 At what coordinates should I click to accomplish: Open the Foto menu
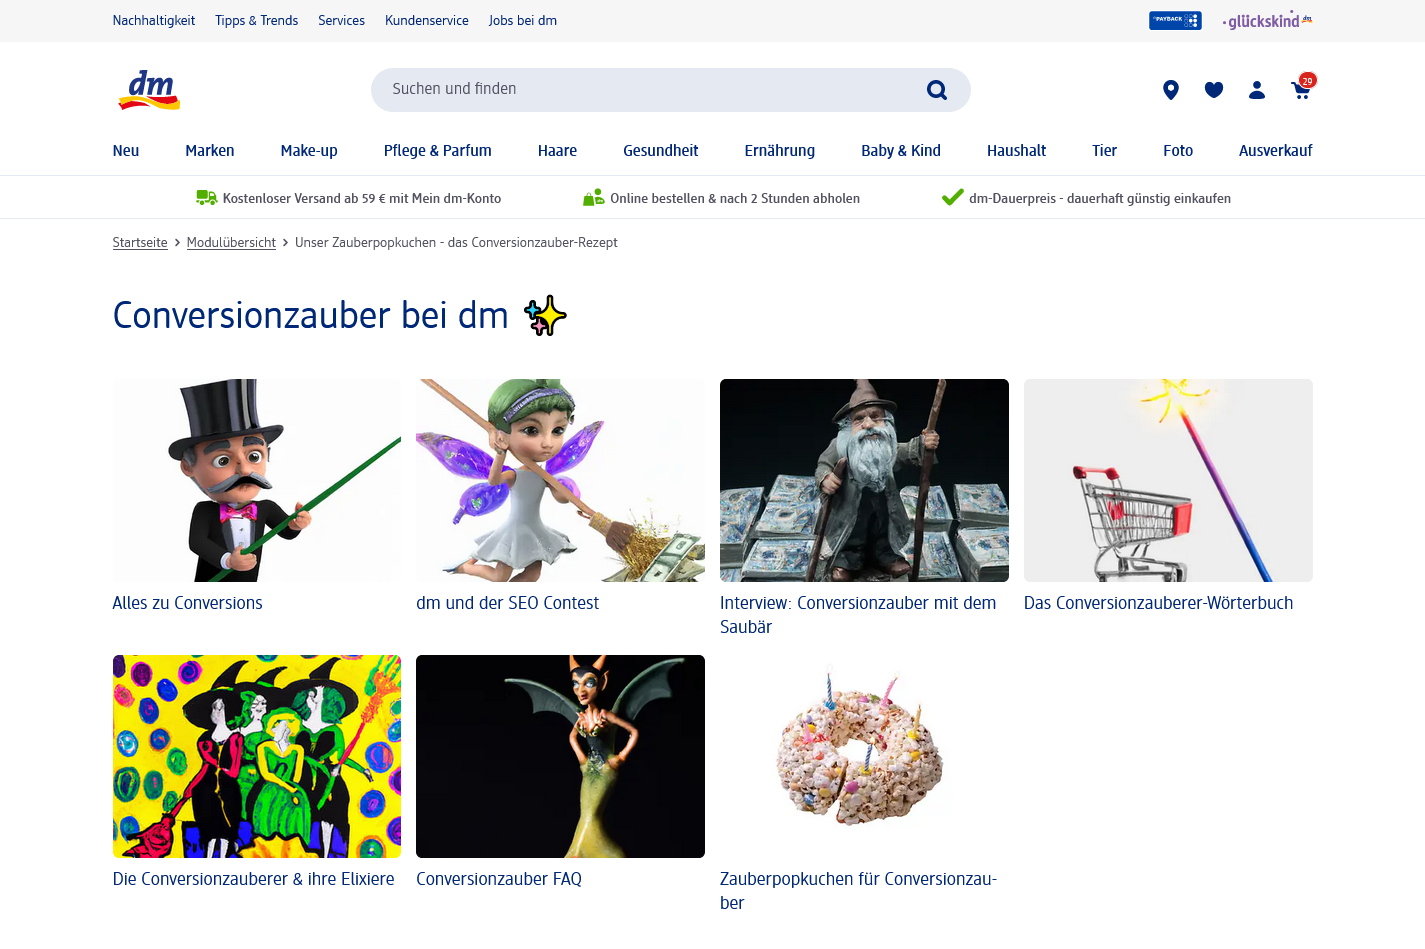[1178, 151]
